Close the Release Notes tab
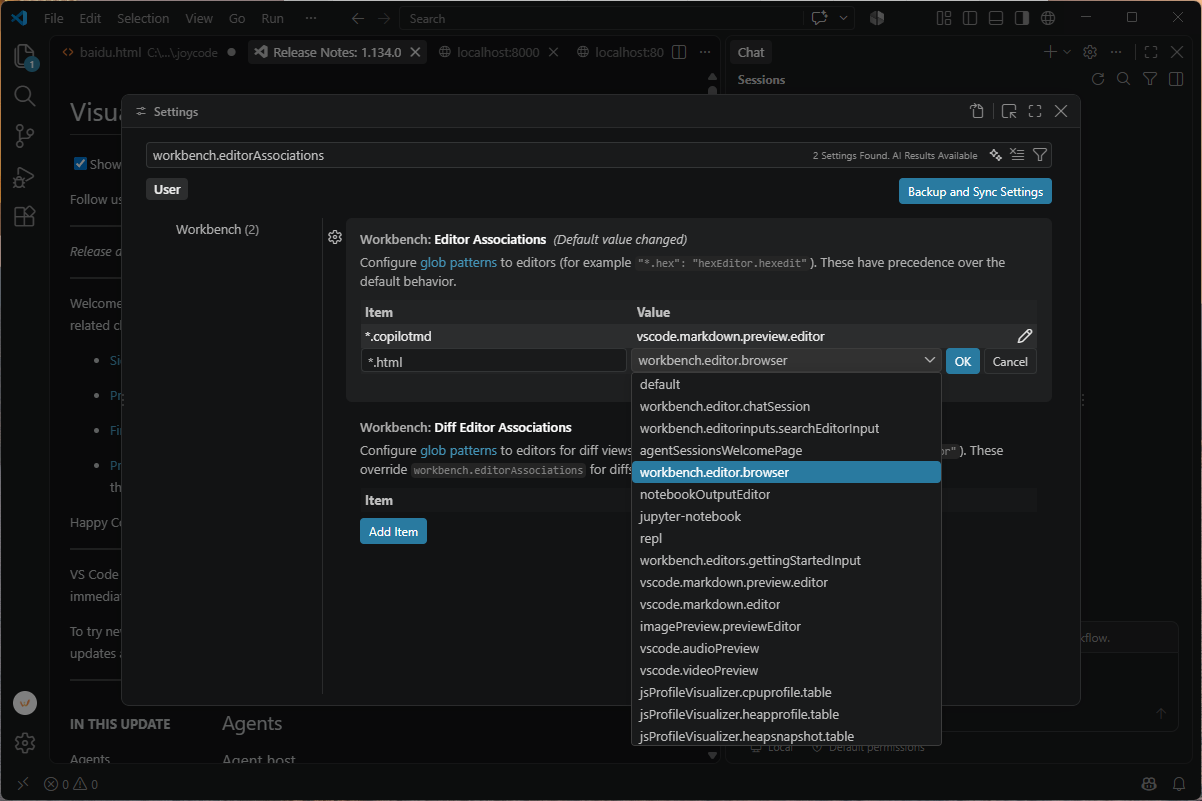The height and width of the screenshot is (801, 1202). [416, 52]
